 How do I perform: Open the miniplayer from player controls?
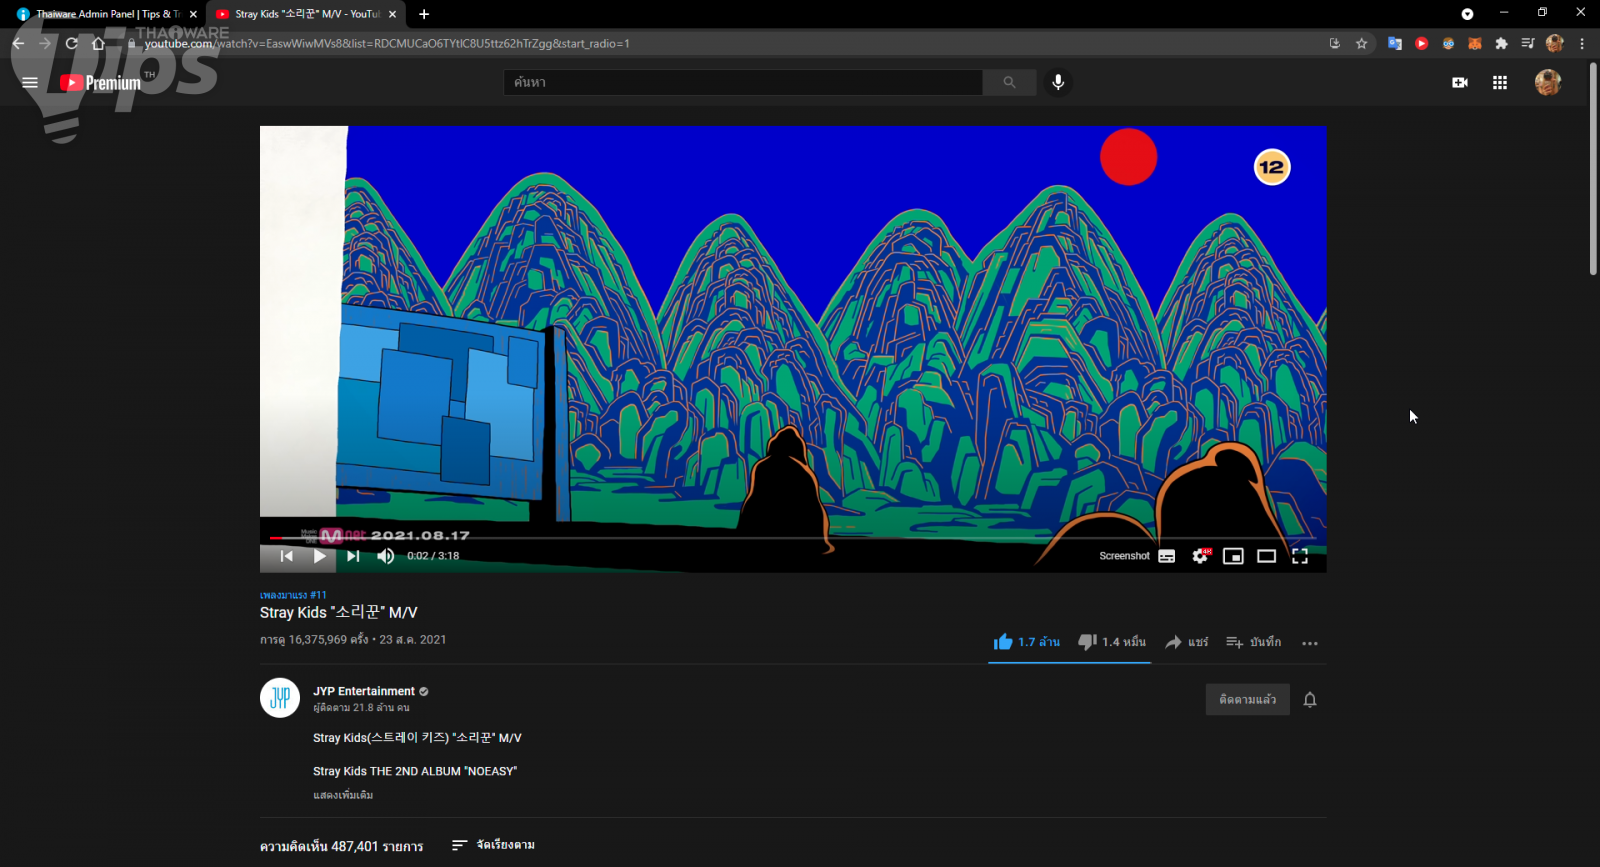pyautogui.click(x=1233, y=556)
